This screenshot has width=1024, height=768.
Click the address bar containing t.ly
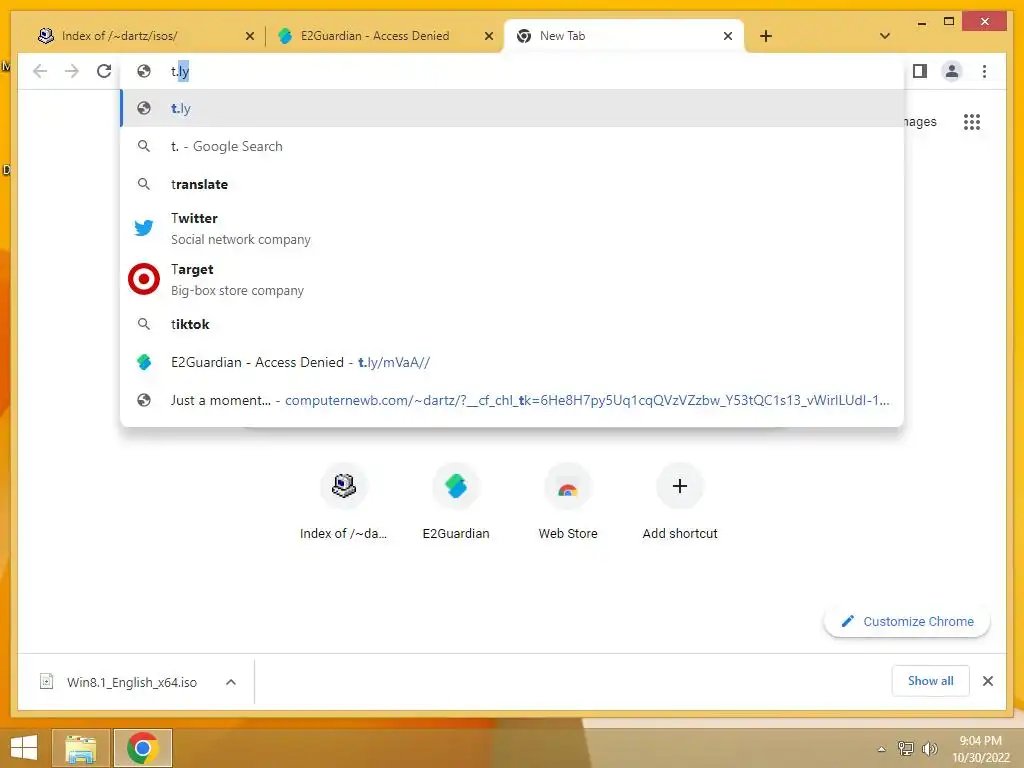pos(513,71)
